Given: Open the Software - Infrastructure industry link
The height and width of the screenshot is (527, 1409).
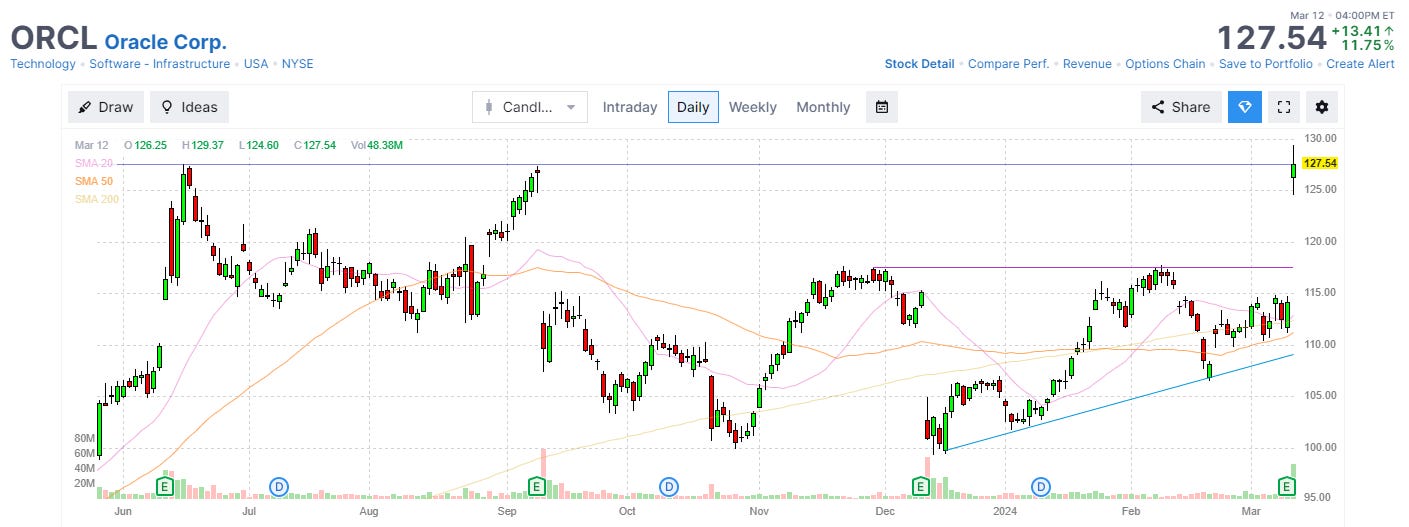Looking at the screenshot, I should [x=159, y=64].
